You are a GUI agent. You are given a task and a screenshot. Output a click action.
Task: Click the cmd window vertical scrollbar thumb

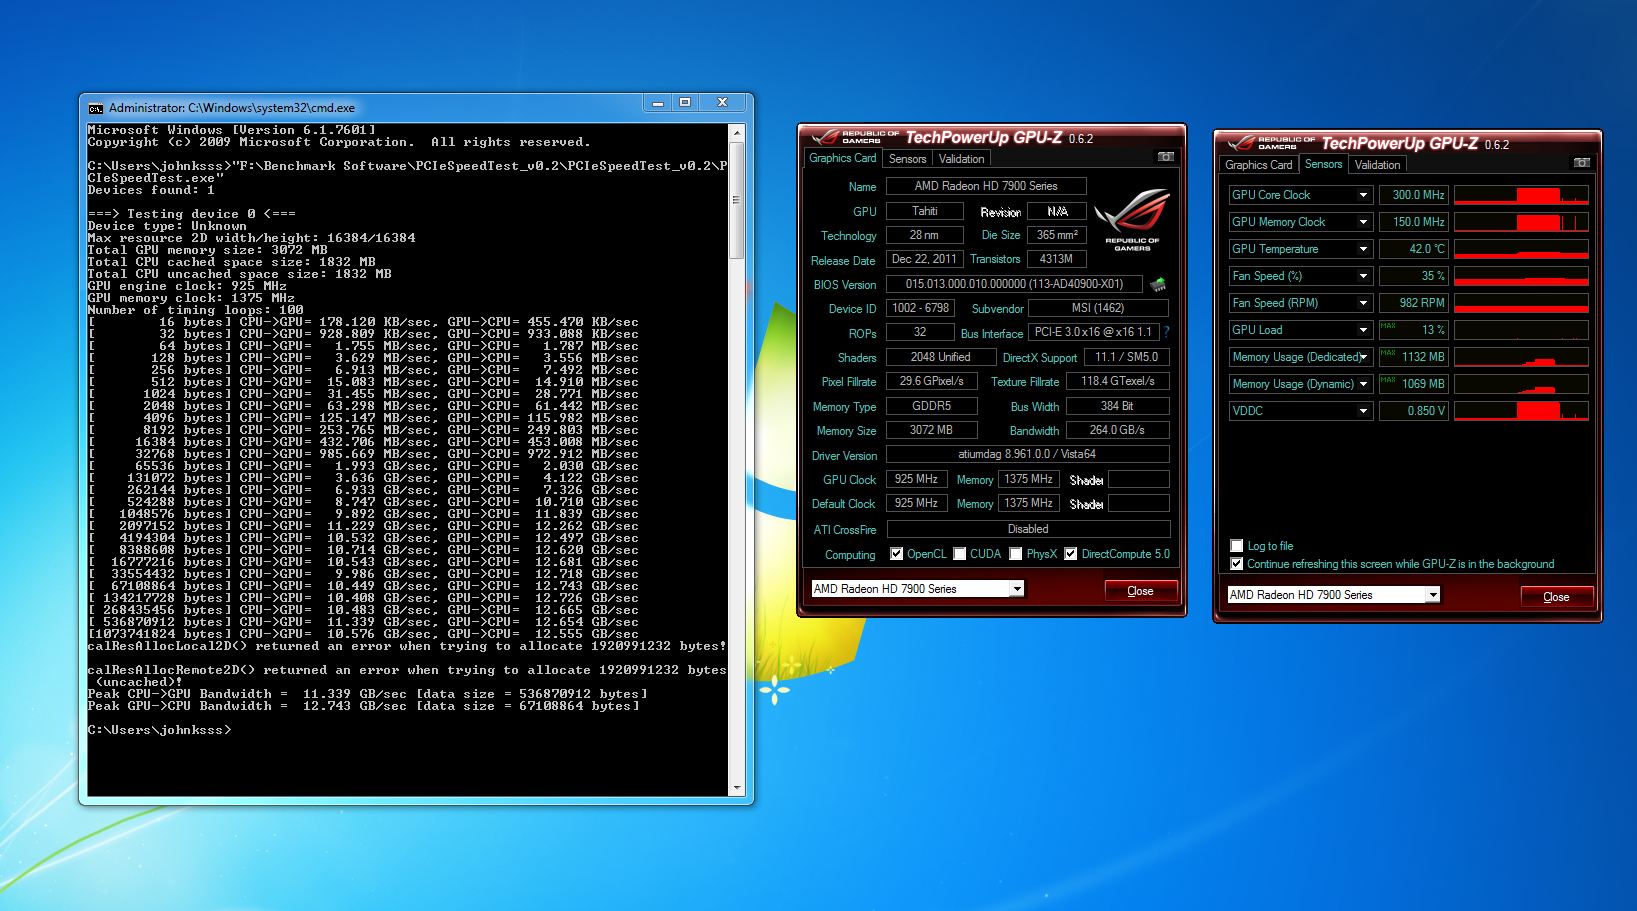pyautogui.click(x=737, y=200)
